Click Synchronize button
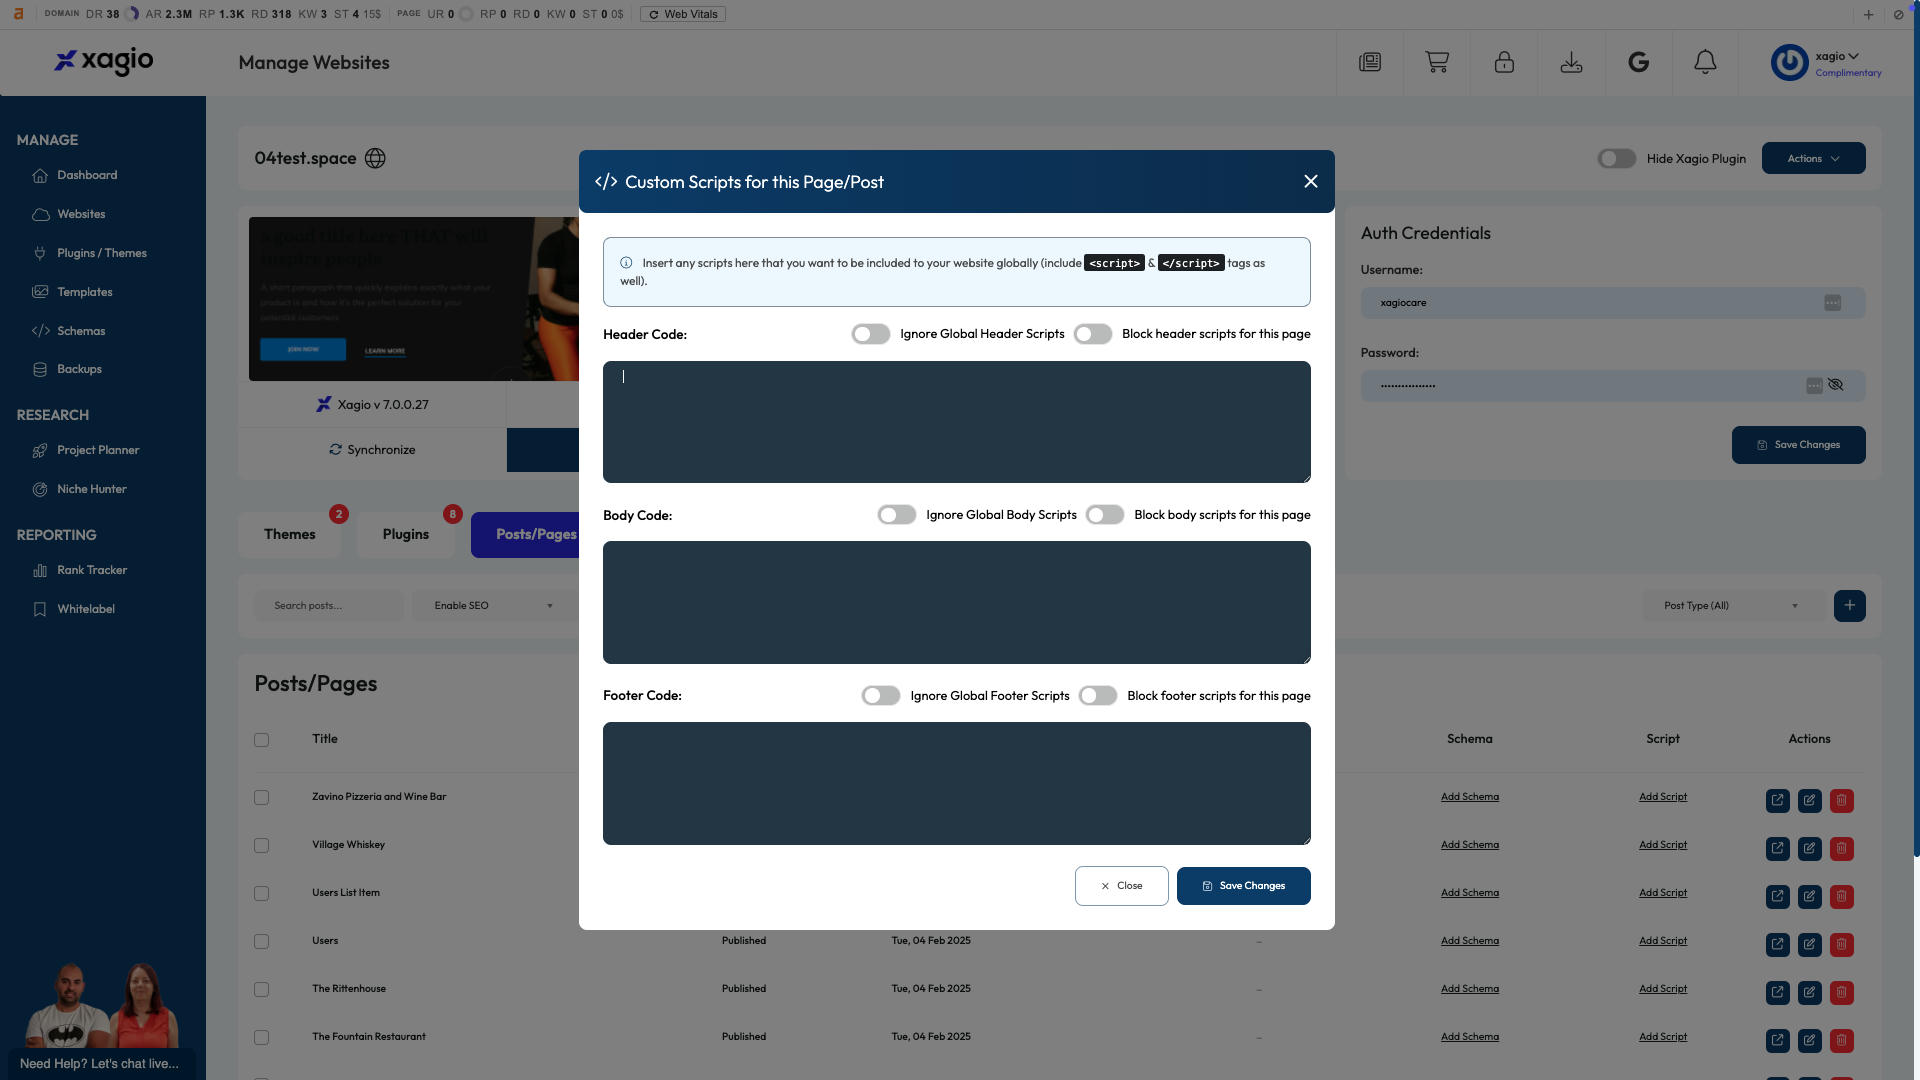The width and height of the screenshot is (1920, 1080). 372,450
